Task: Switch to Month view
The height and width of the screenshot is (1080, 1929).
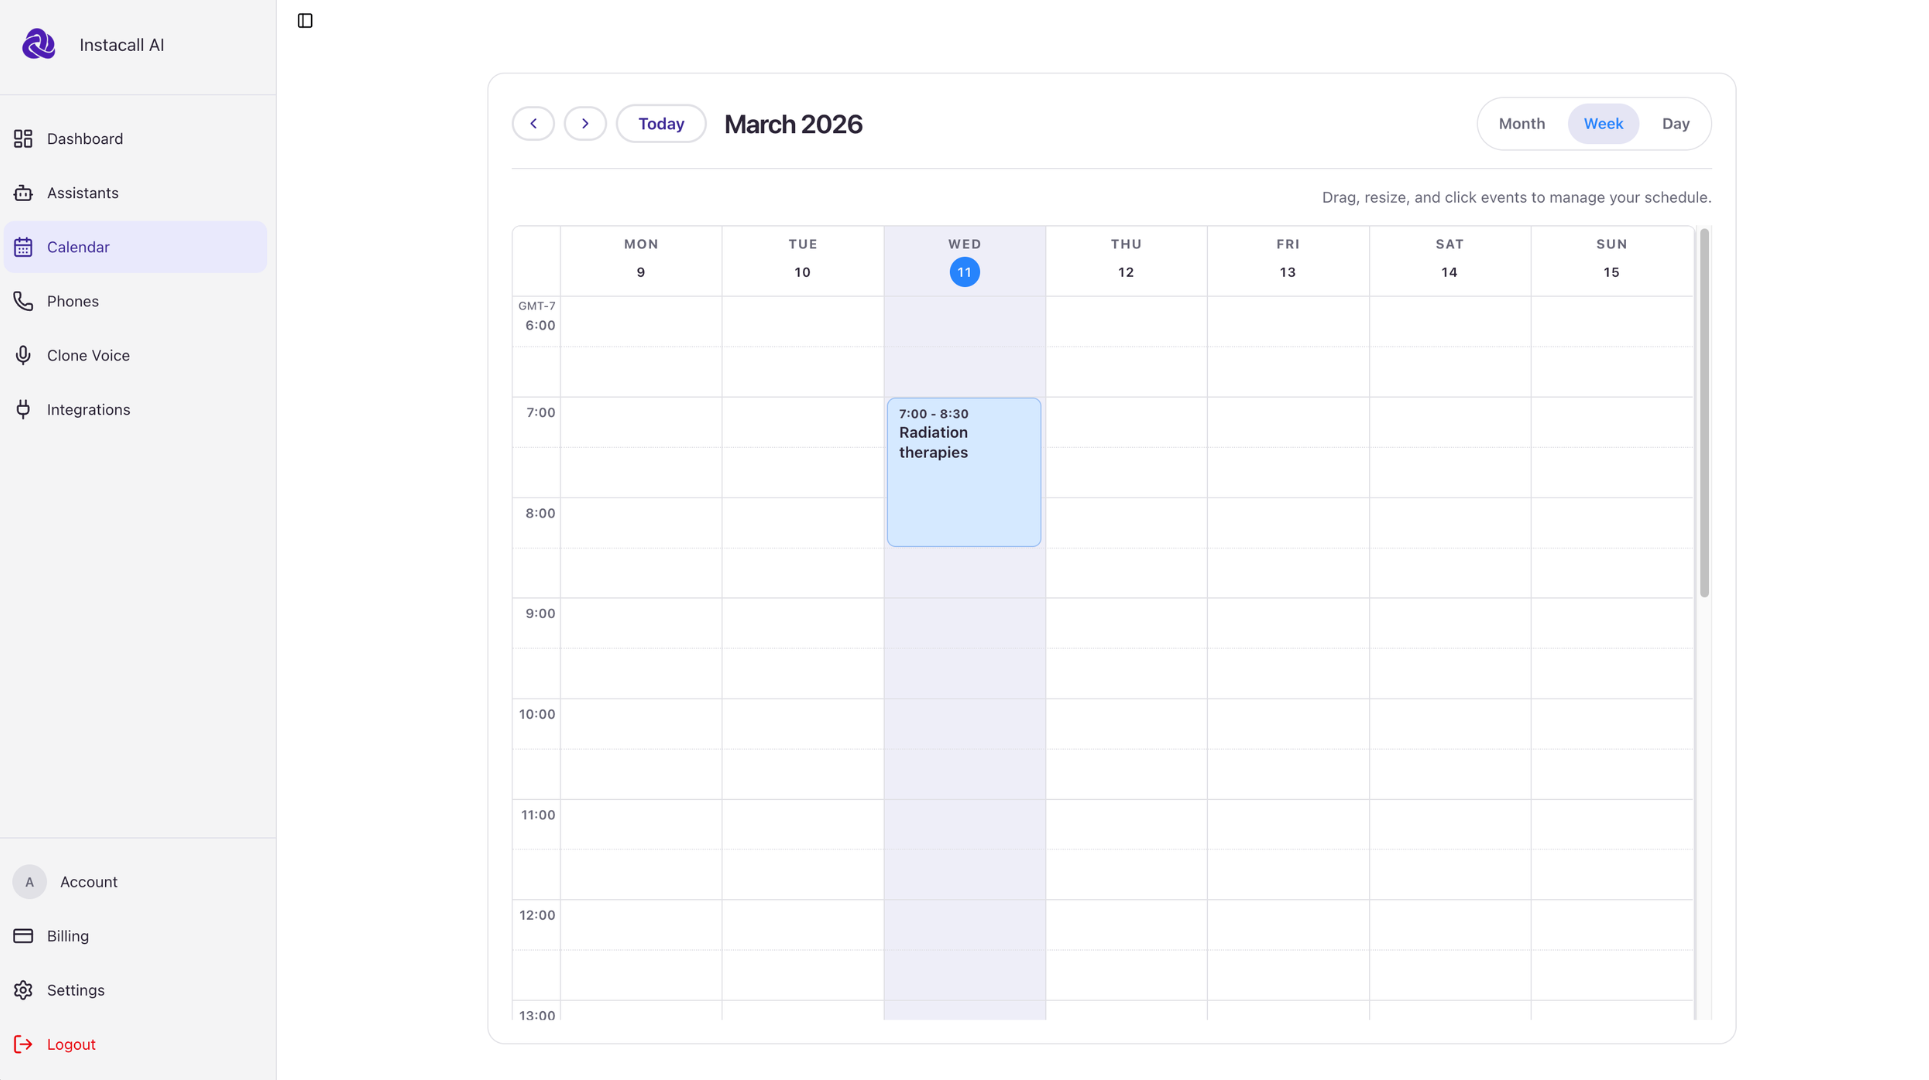Action: (x=1521, y=124)
